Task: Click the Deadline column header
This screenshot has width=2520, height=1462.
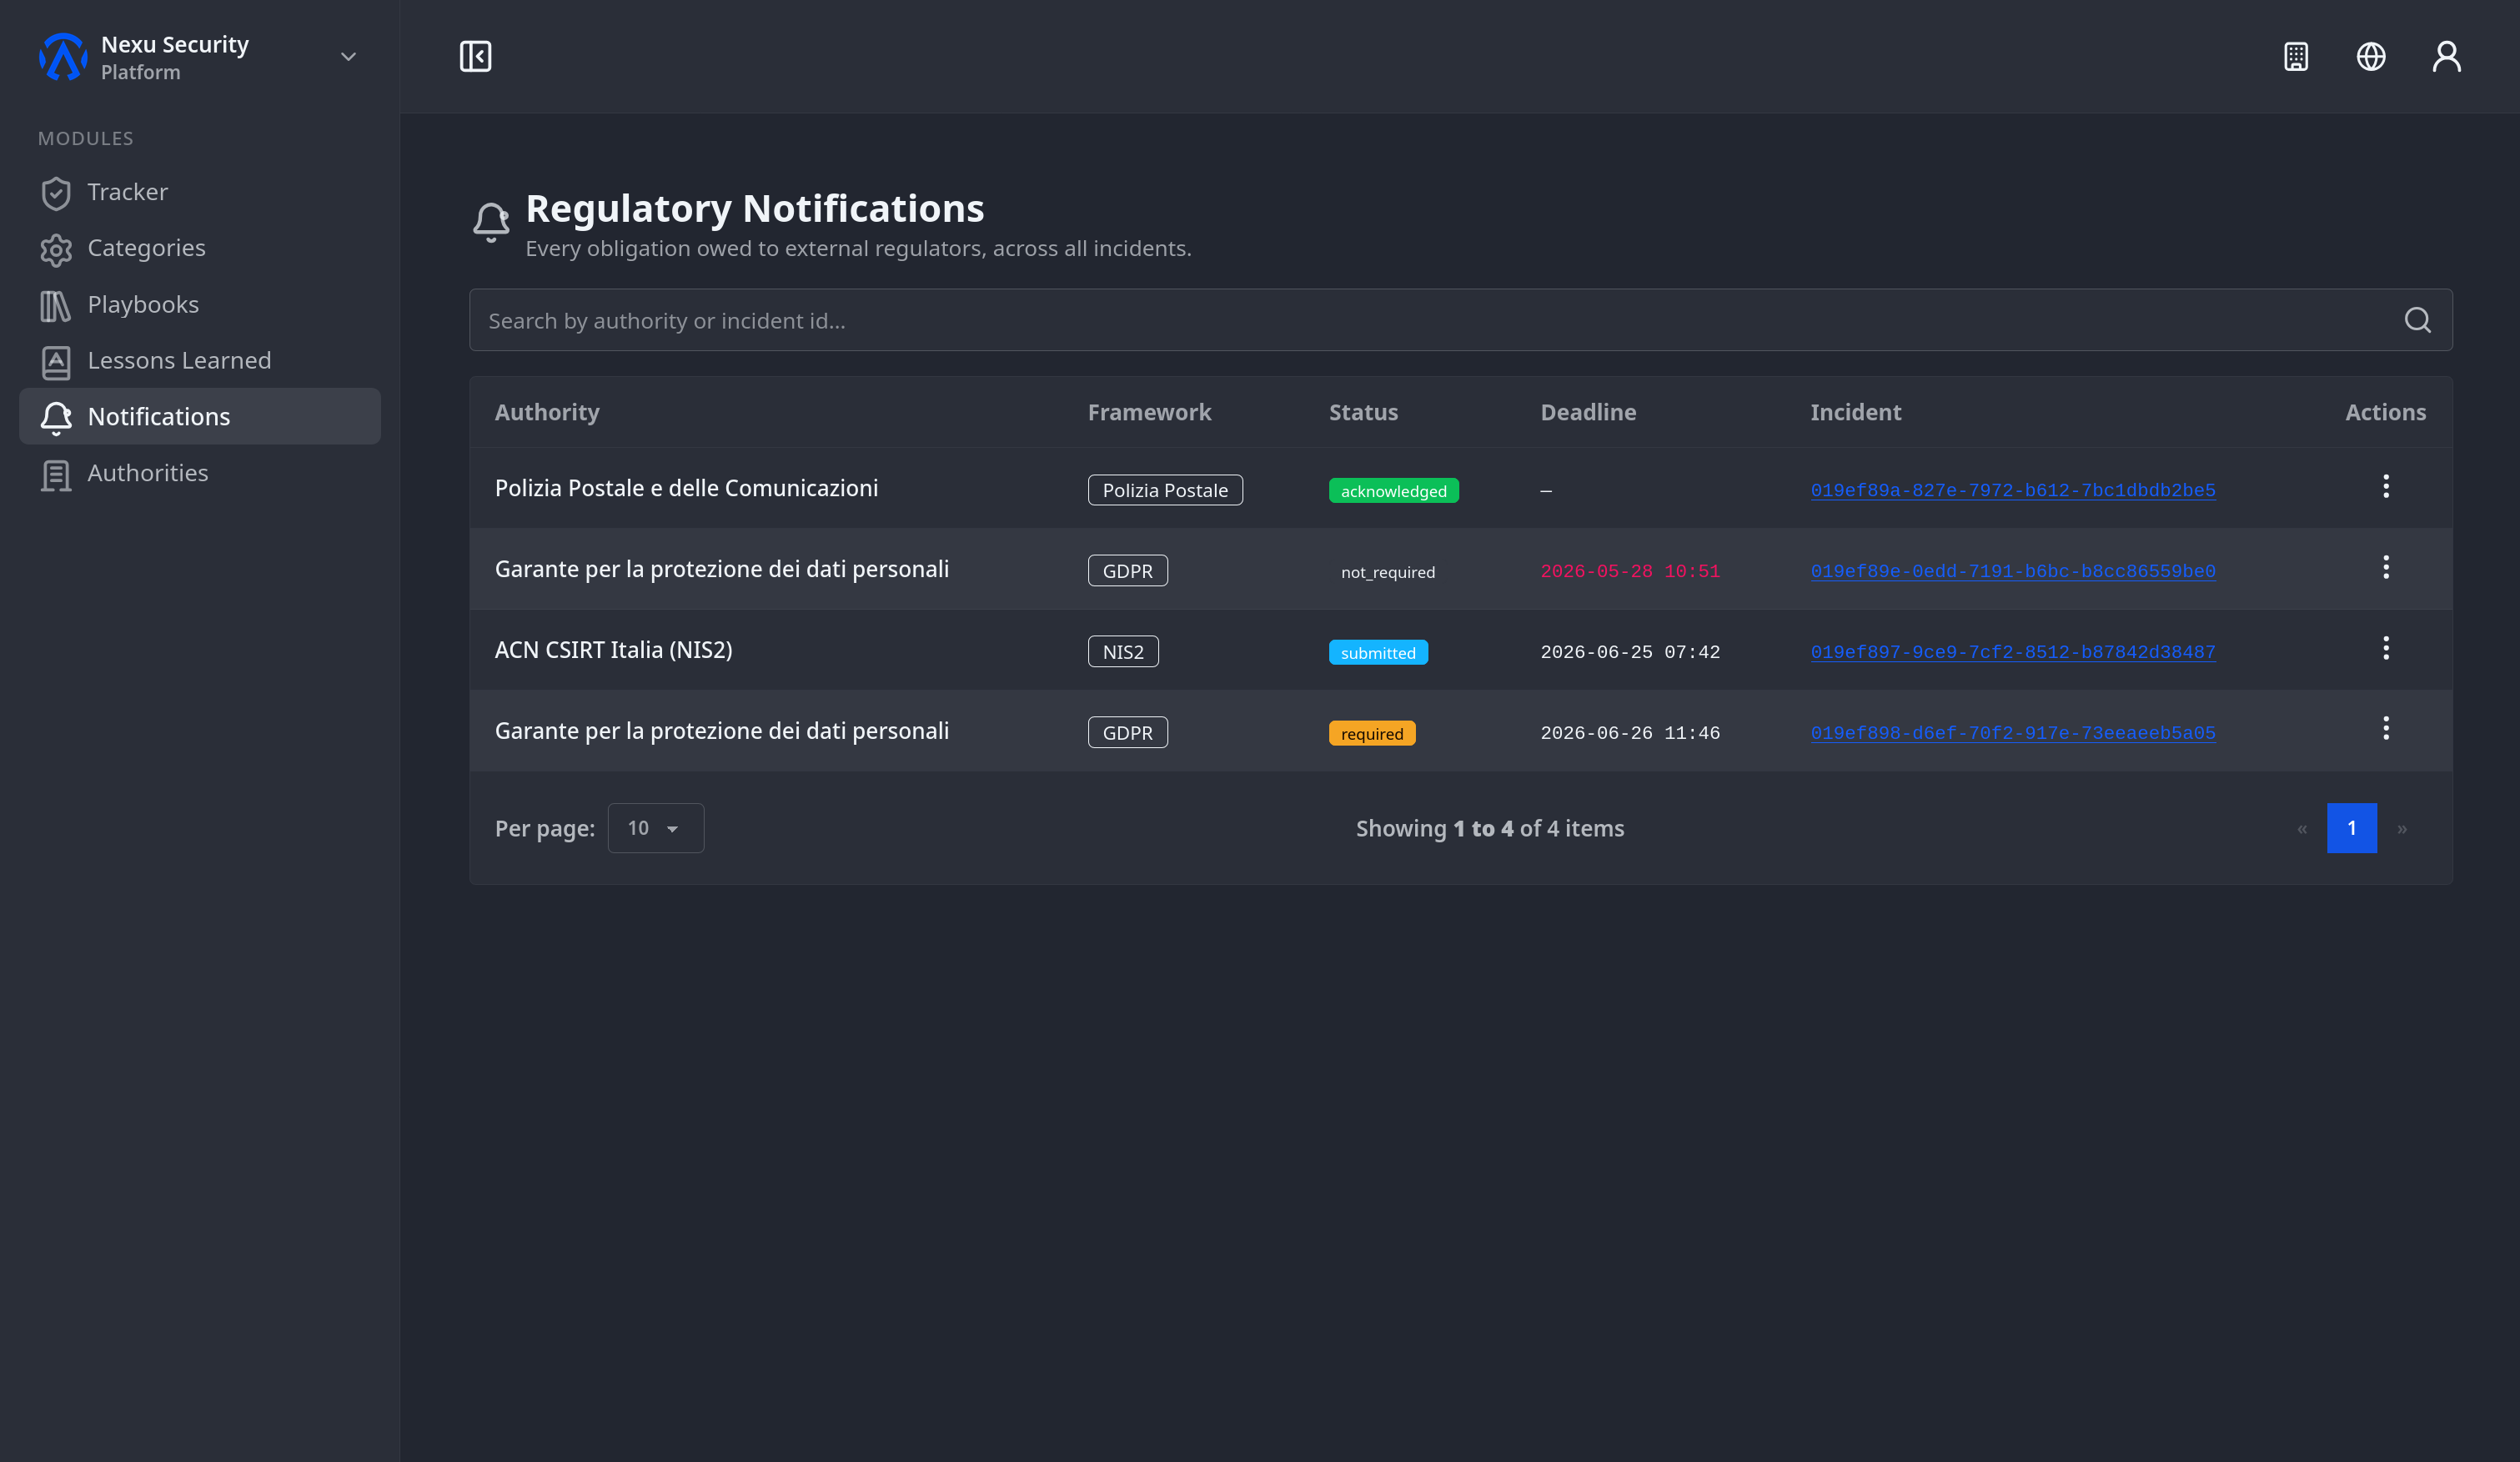Action: tap(1588, 412)
